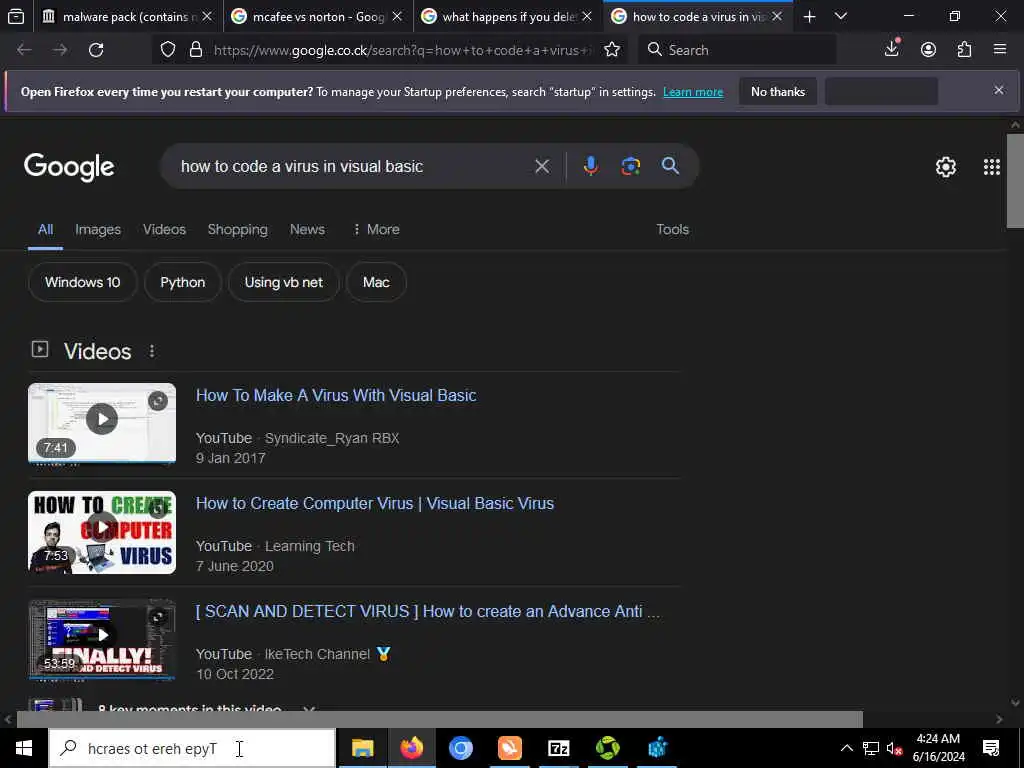Select the News search tab
1024x768 pixels.
tap(308, 229)
